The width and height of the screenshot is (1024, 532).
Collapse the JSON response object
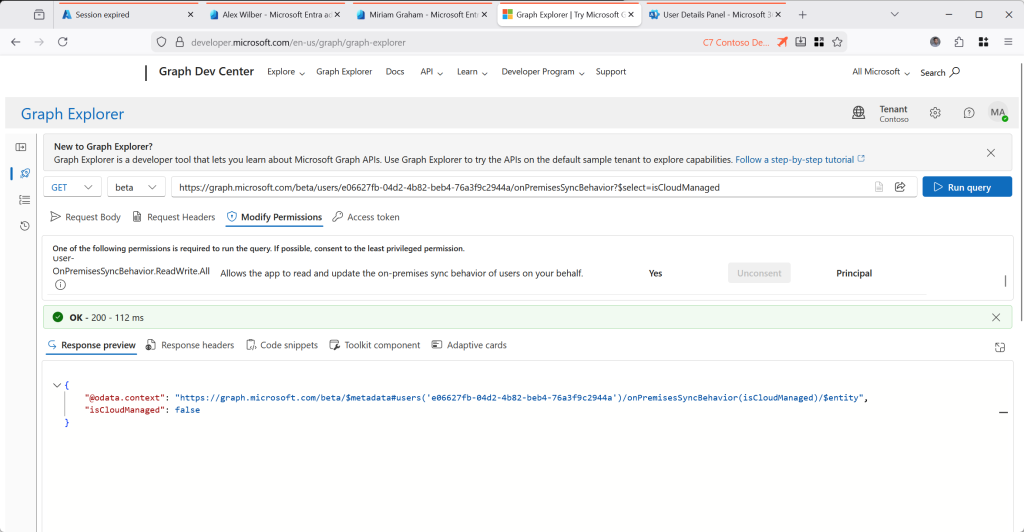(57, 385)
